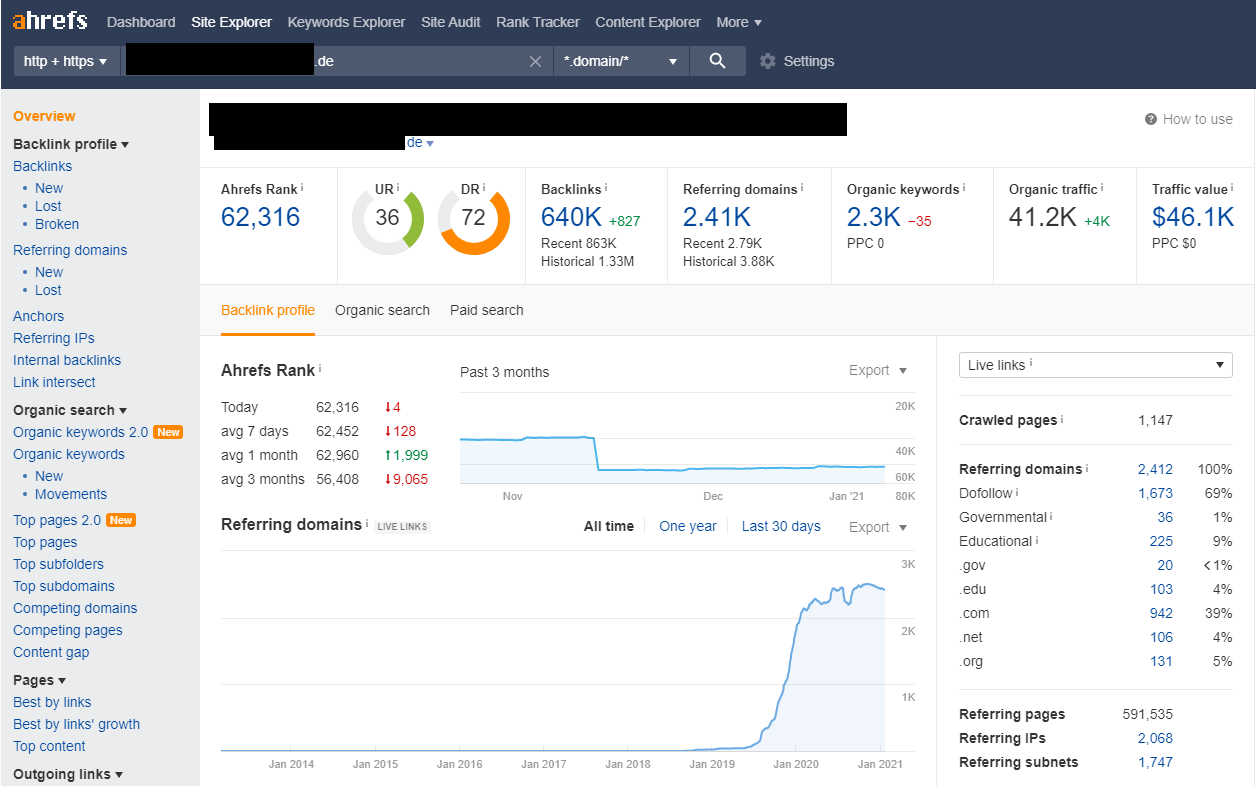Viewport: 1257px width, 788px height.
Task: Show One year referring domains range
Action: [688, 526]
